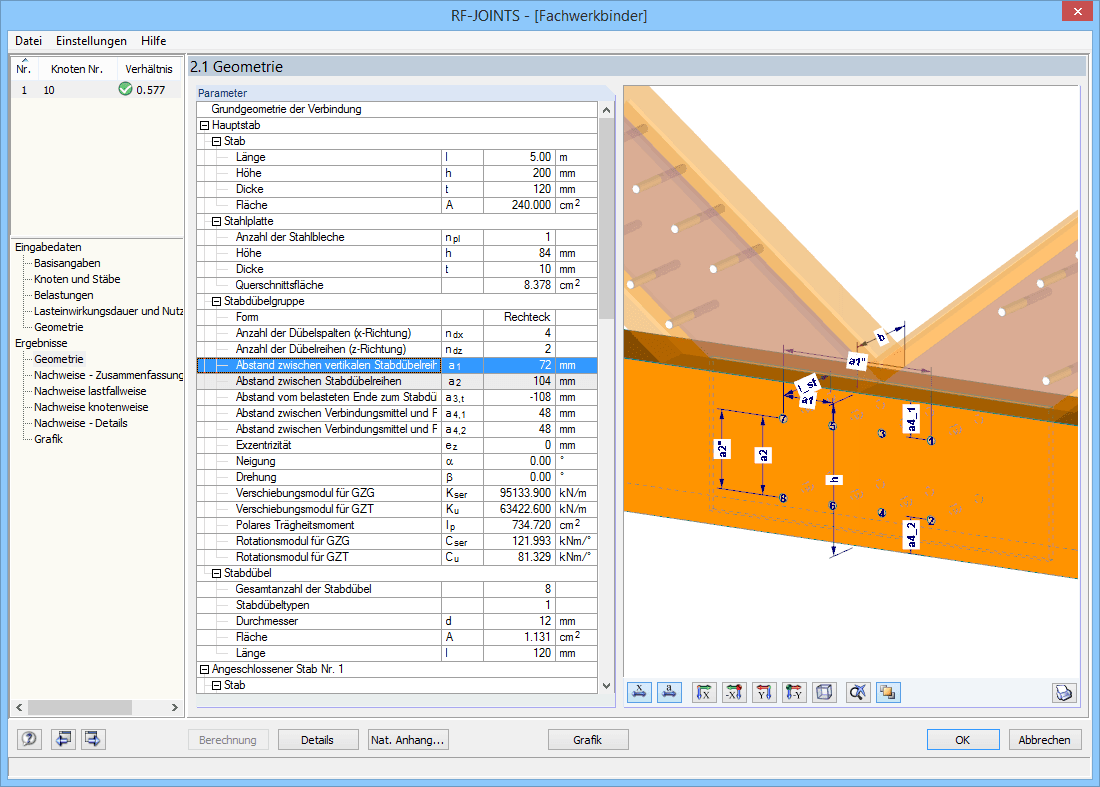Switch to isometric cube view
The width and height of the screenshot is (1100, 787).
(x=824, y=692)
